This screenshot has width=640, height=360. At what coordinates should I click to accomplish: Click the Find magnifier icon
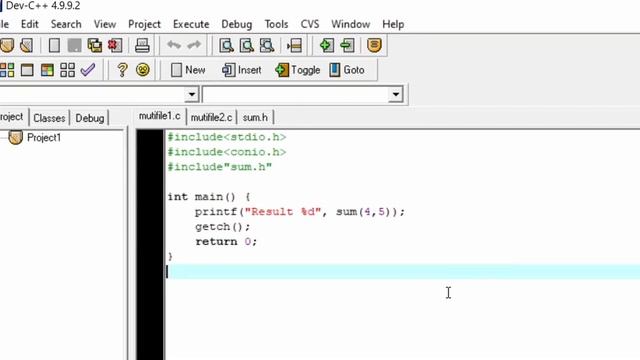(226, 45)
